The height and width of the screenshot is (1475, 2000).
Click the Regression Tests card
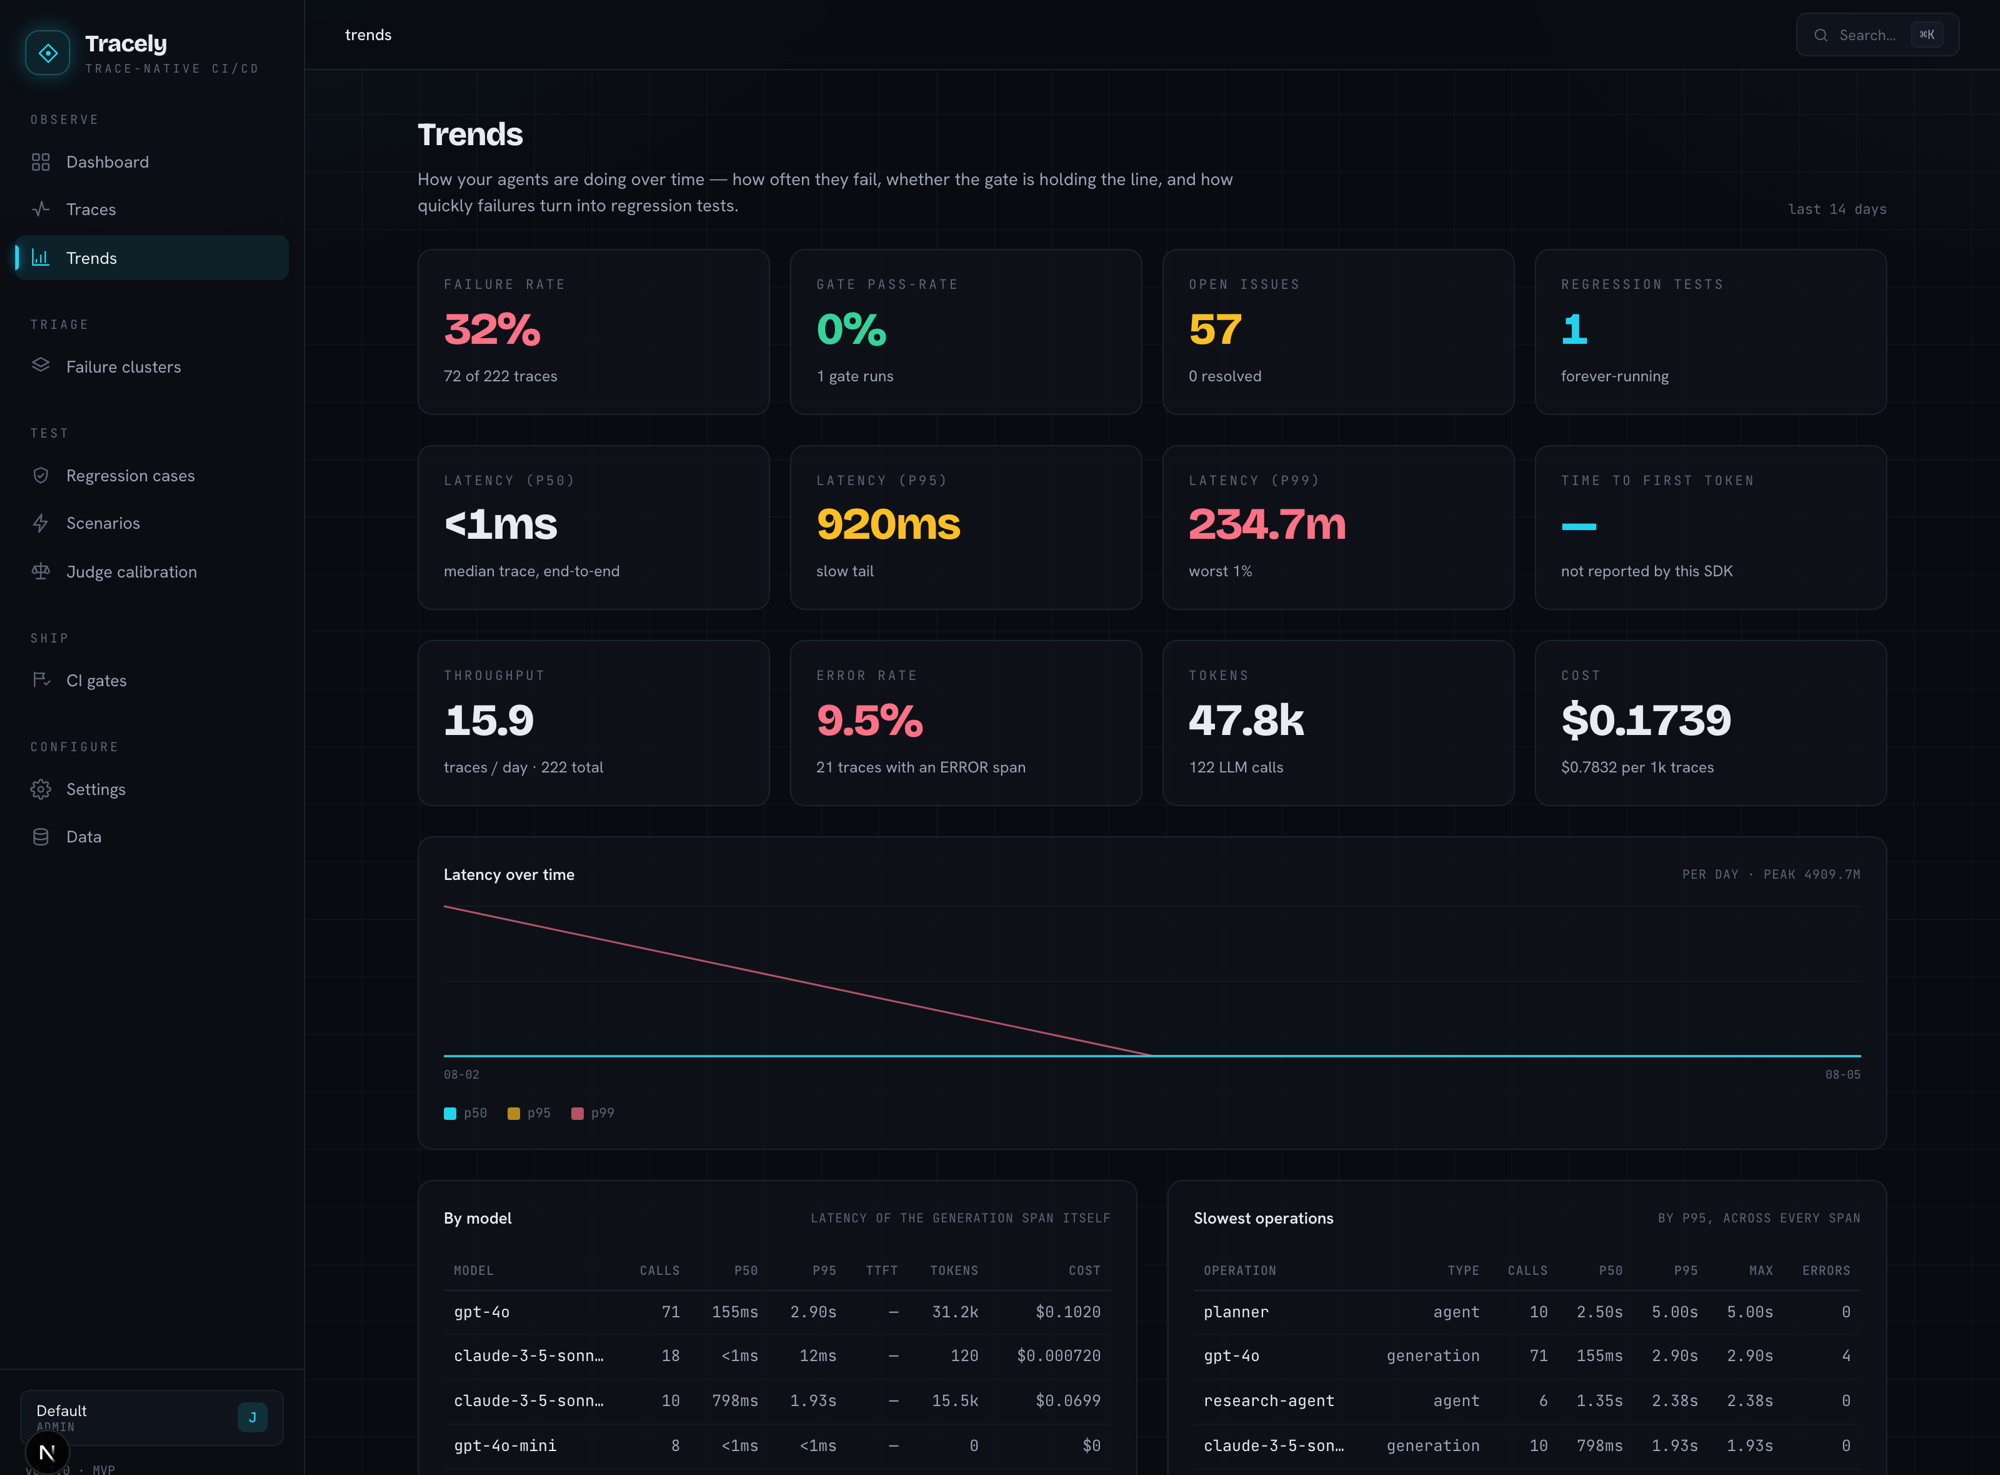1711,332
